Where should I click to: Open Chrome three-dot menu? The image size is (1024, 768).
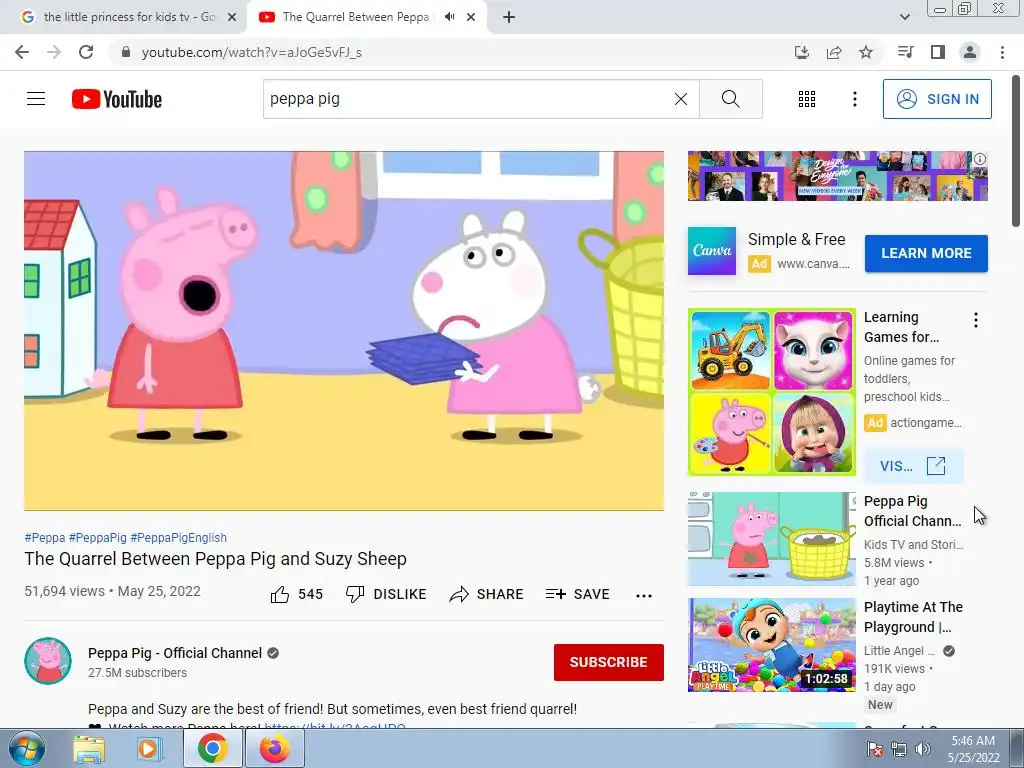pos(1002,52)
